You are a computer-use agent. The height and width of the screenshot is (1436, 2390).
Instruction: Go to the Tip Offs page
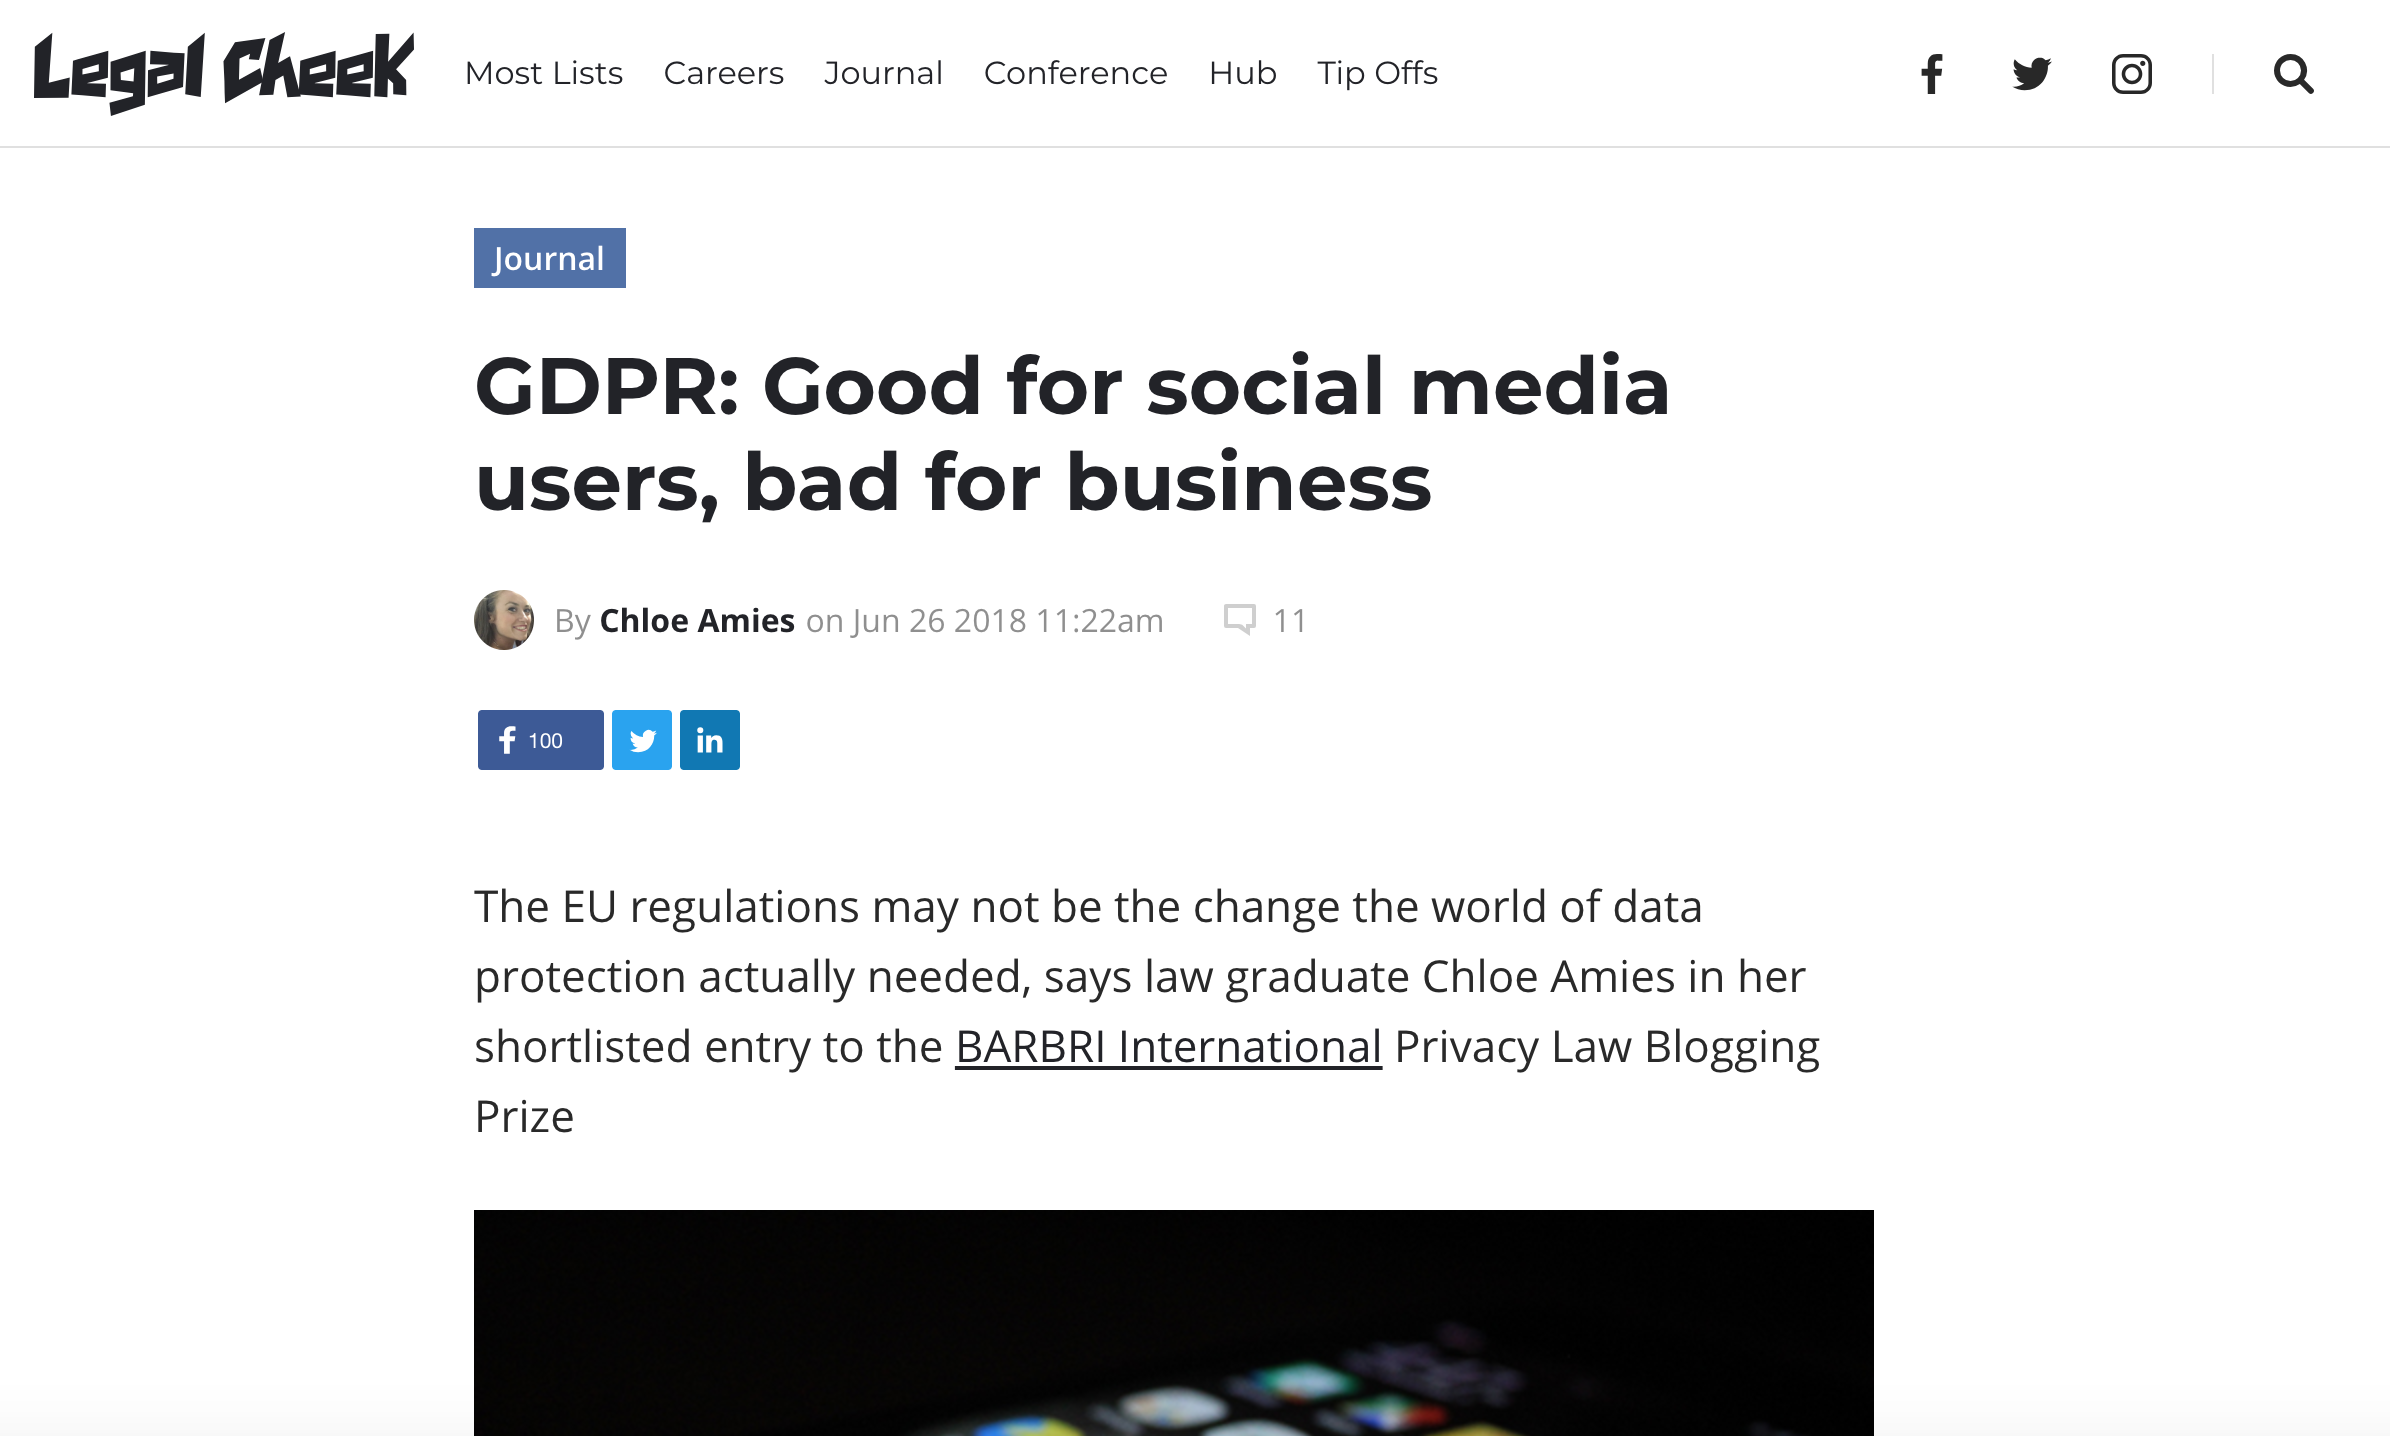coord(1376,73)
